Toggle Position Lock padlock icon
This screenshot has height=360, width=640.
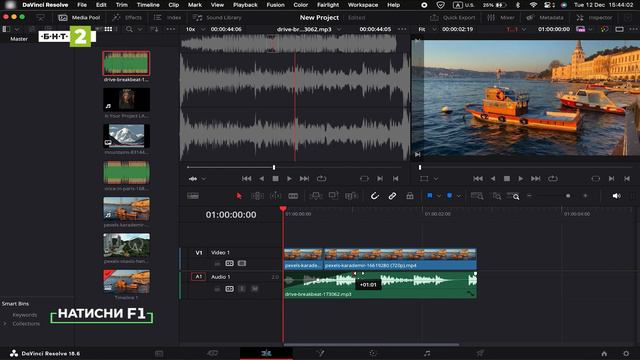(410, 196)
